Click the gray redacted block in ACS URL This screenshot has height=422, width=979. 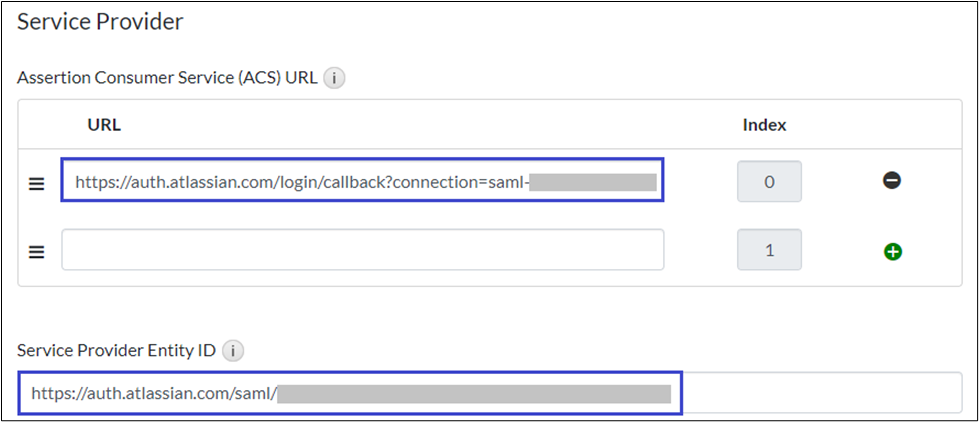pos(594,183)
